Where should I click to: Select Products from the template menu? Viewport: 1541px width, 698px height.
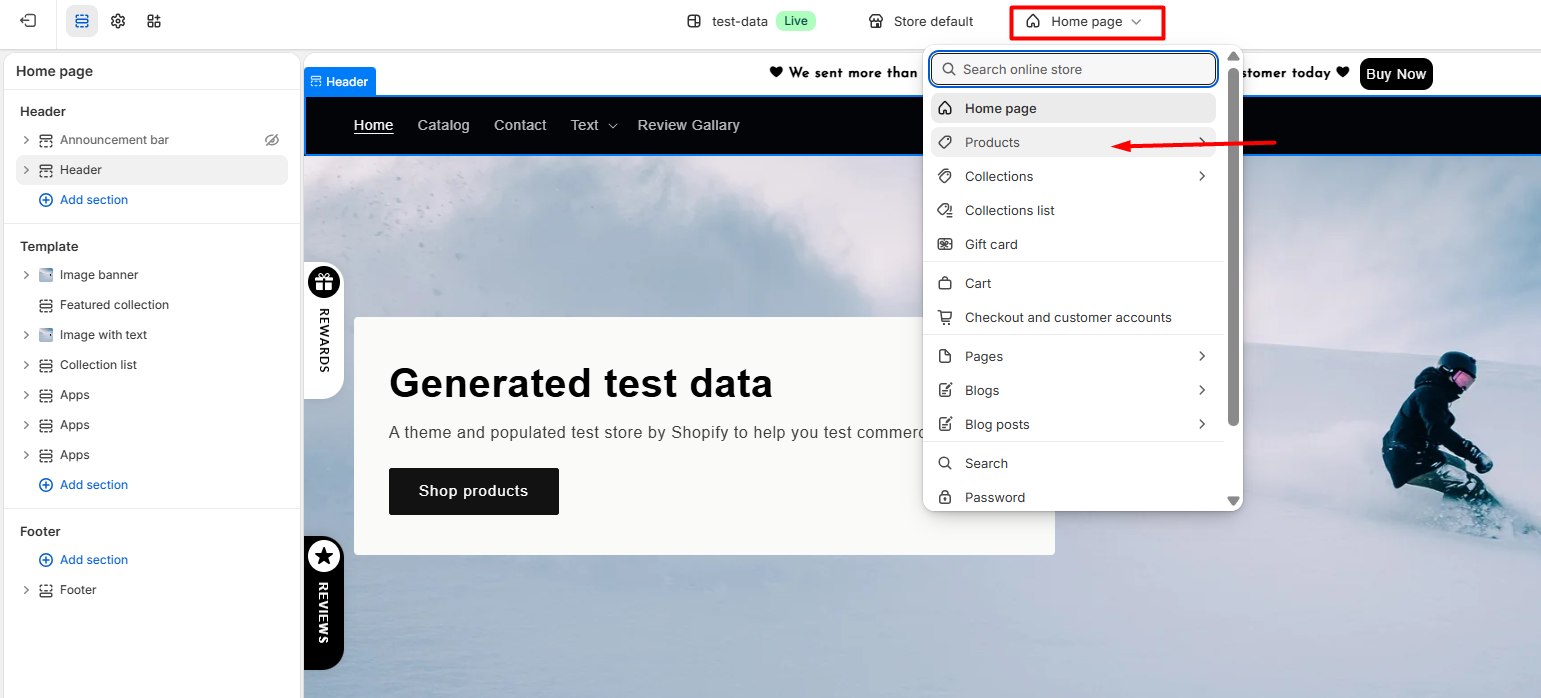(992, 142)
